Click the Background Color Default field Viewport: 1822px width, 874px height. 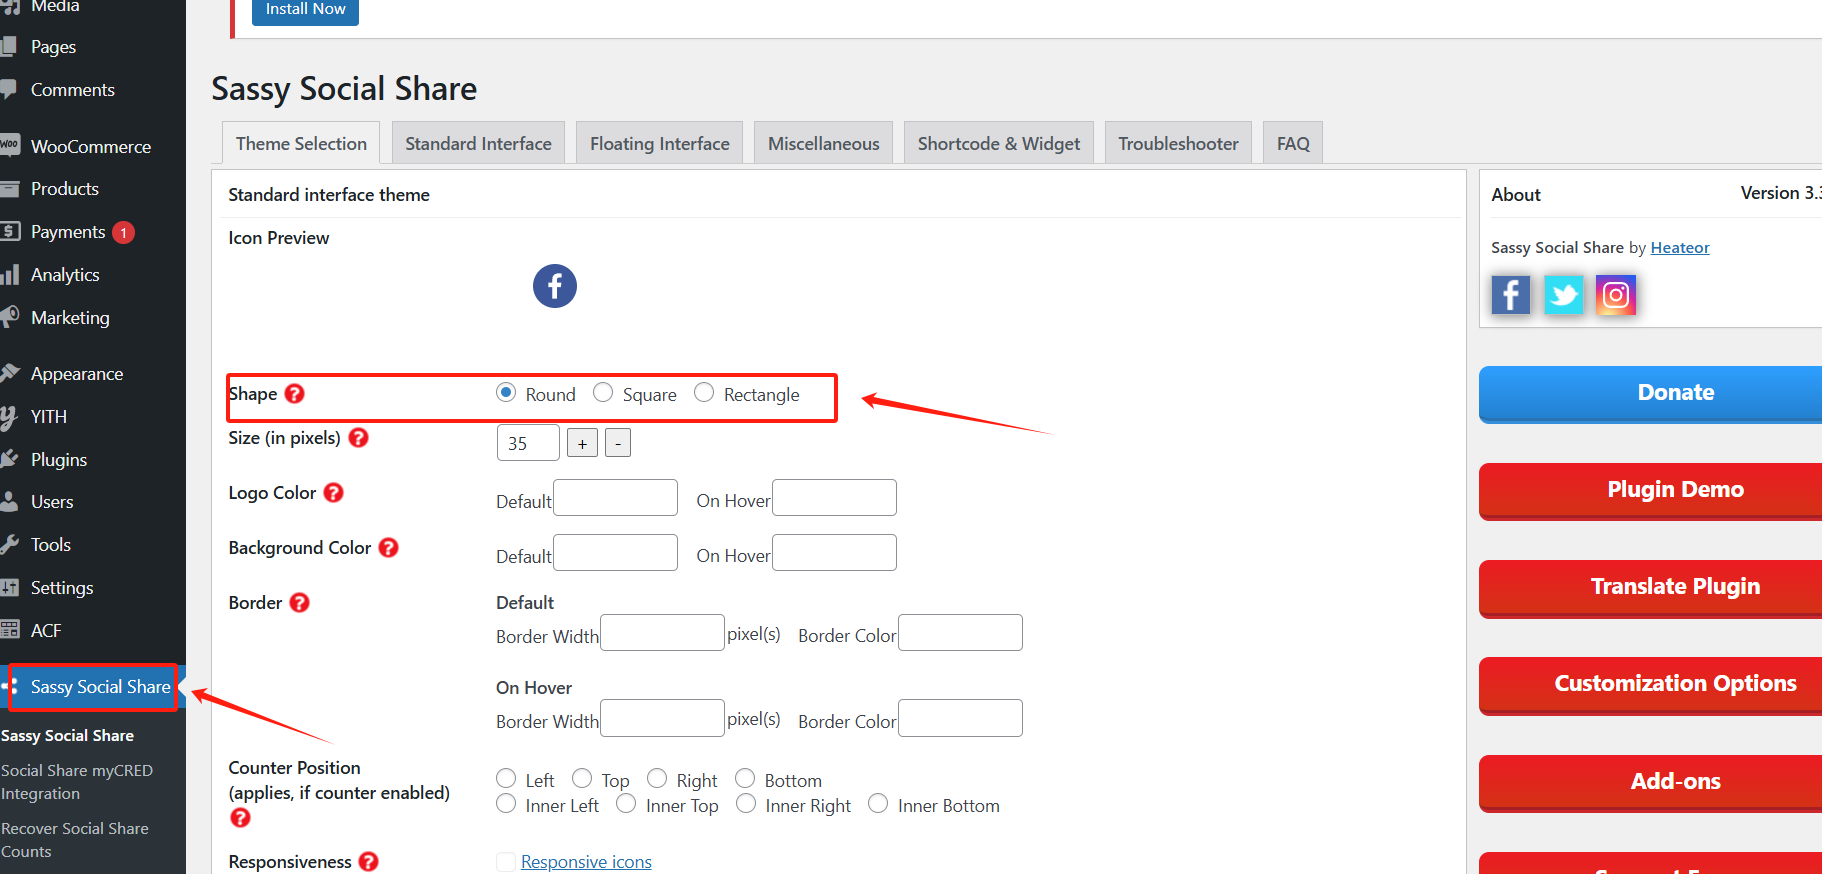tap(615, 553)
